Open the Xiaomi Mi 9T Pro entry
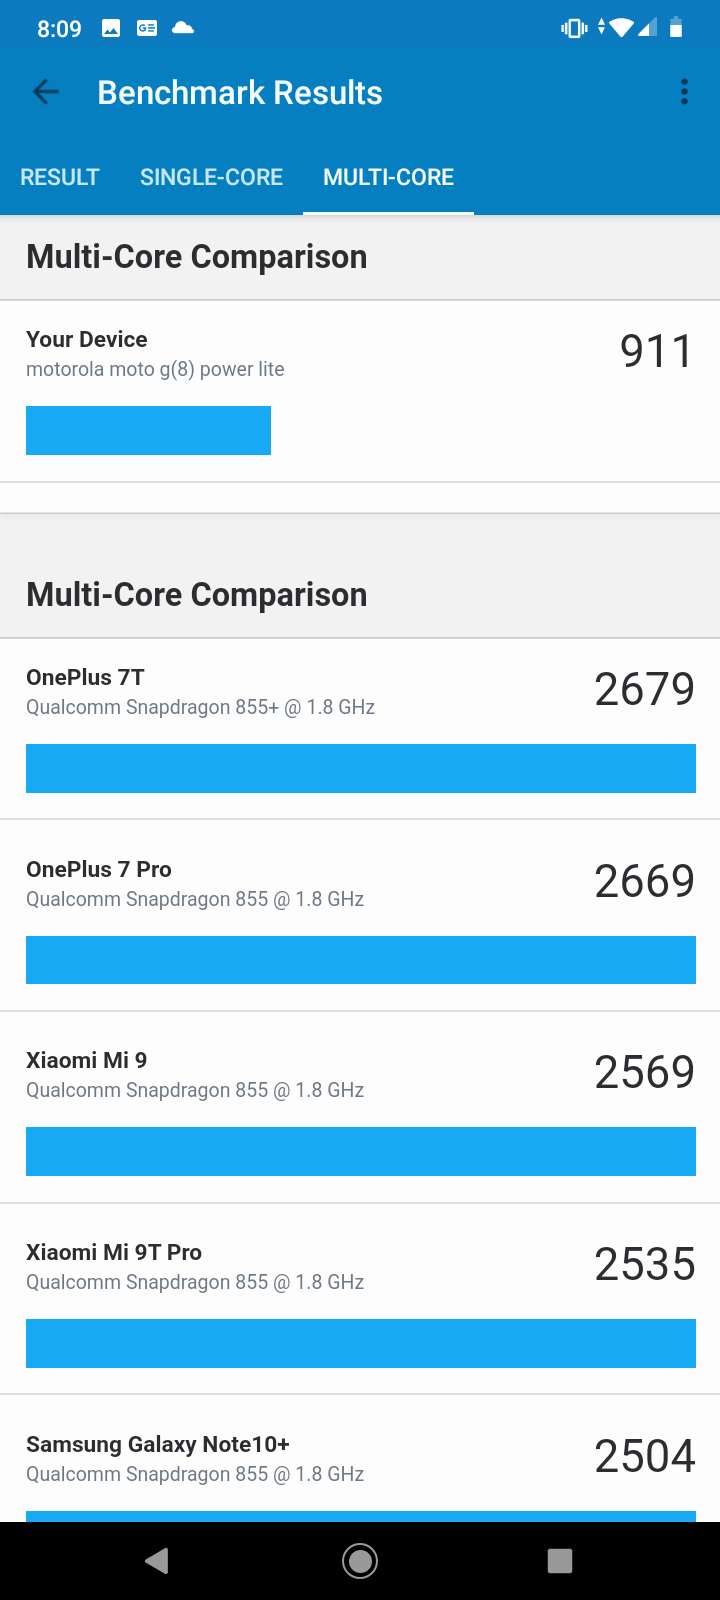Viewport: 720px width, 1600px height. 360,1299
